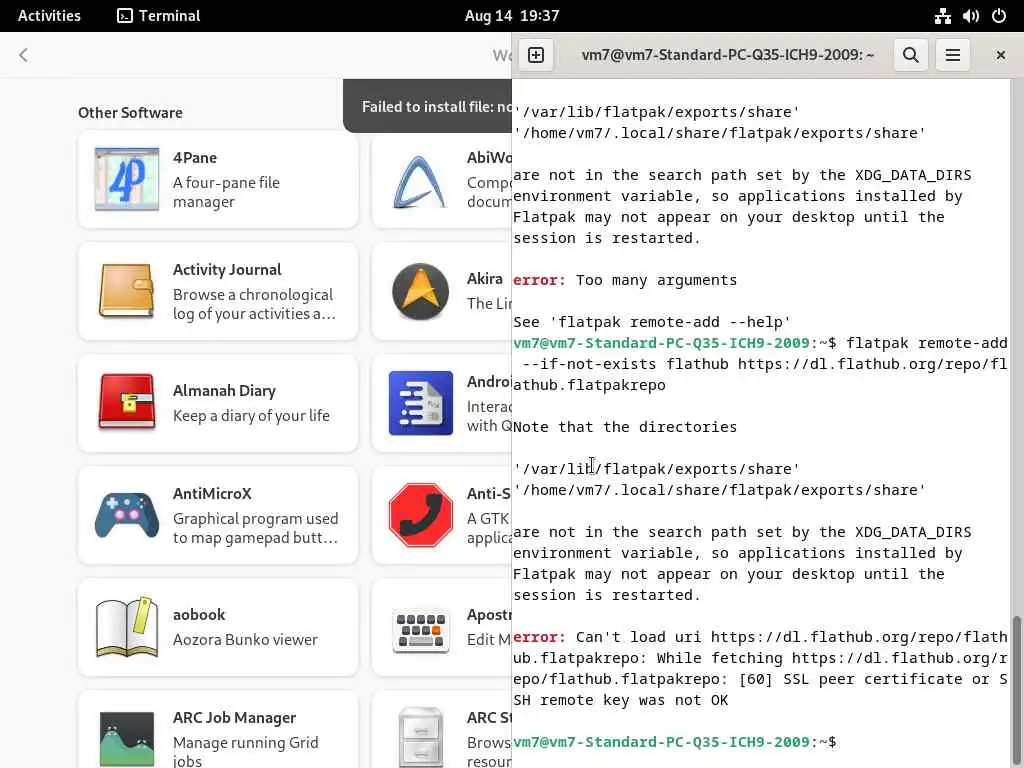Go back in the Software window
The image size is (1024, 768).
(x=24, y=55)
